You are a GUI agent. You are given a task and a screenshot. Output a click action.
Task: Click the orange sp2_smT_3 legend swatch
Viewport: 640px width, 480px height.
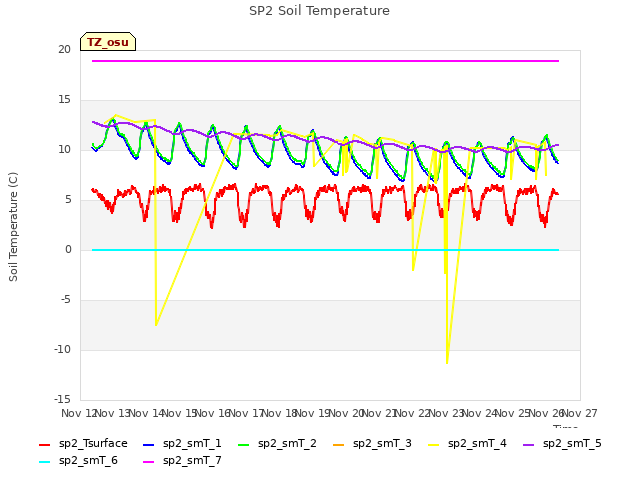click(x=339, y=444)
